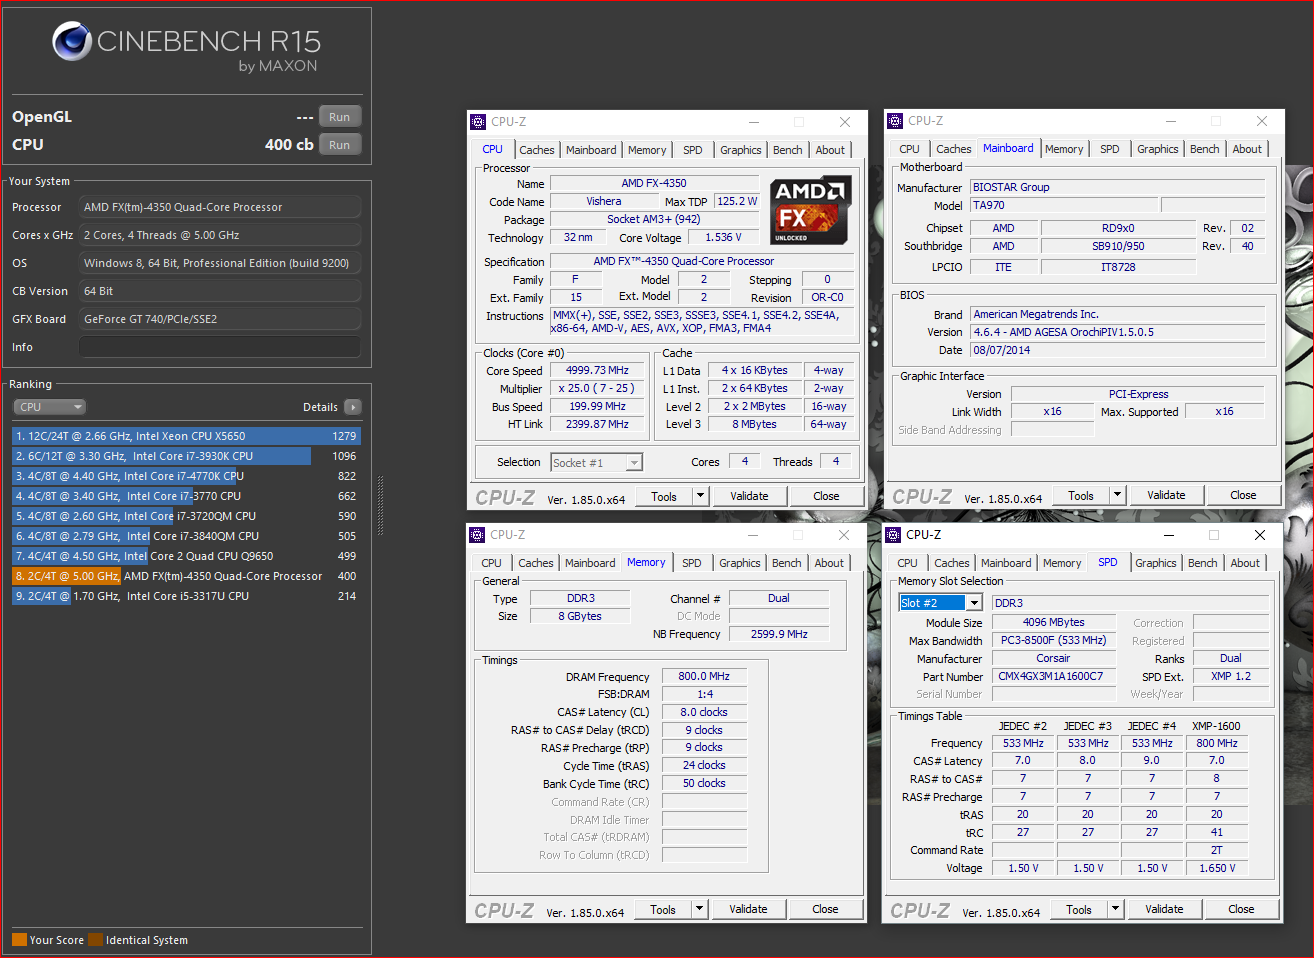Click the Cinebench R15 logo sphere icon
The height and width of the screenshot is (958, 1314).
[x=72, y=41]
